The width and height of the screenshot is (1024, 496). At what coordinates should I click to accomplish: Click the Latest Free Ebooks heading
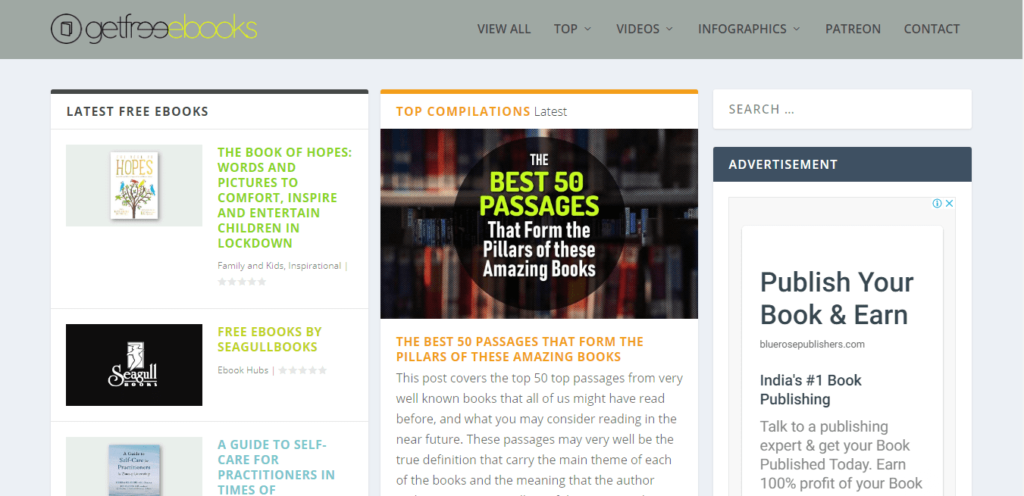[137, 112]
